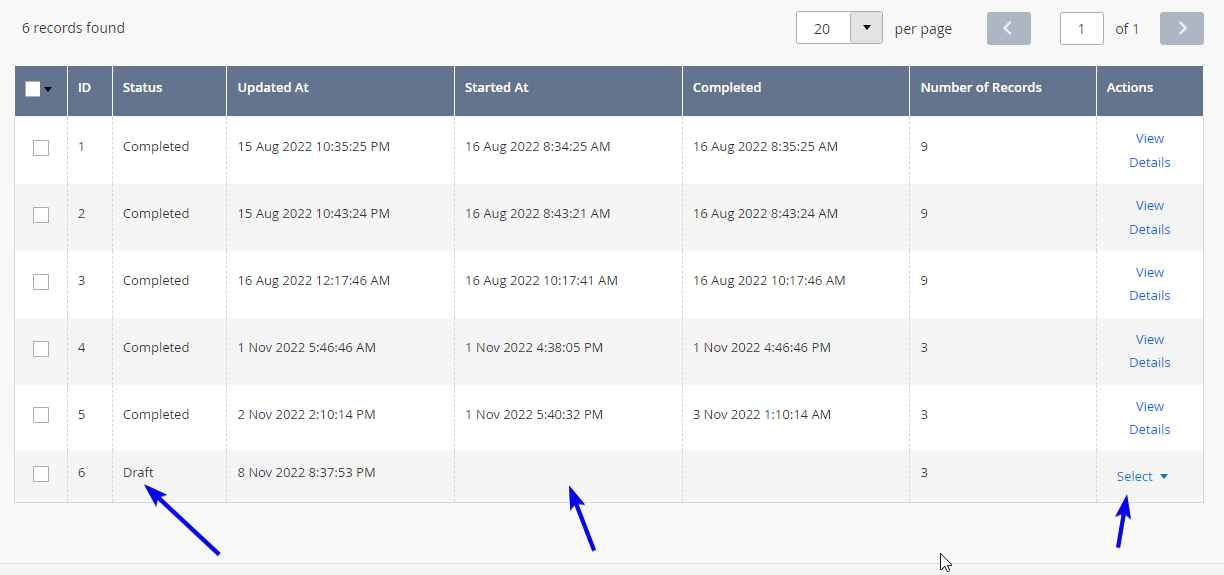Click the per page value 20 field
Viewport: 1224px width, 575px height.
823,28
